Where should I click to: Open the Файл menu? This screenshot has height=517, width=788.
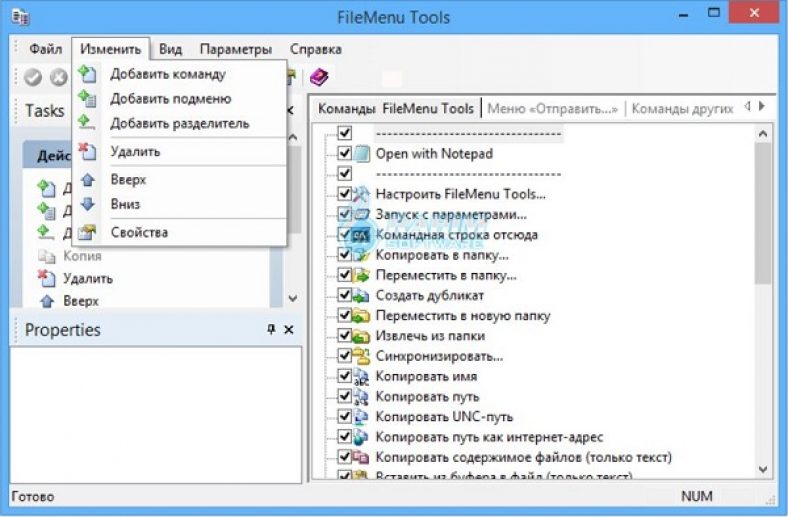46,49
